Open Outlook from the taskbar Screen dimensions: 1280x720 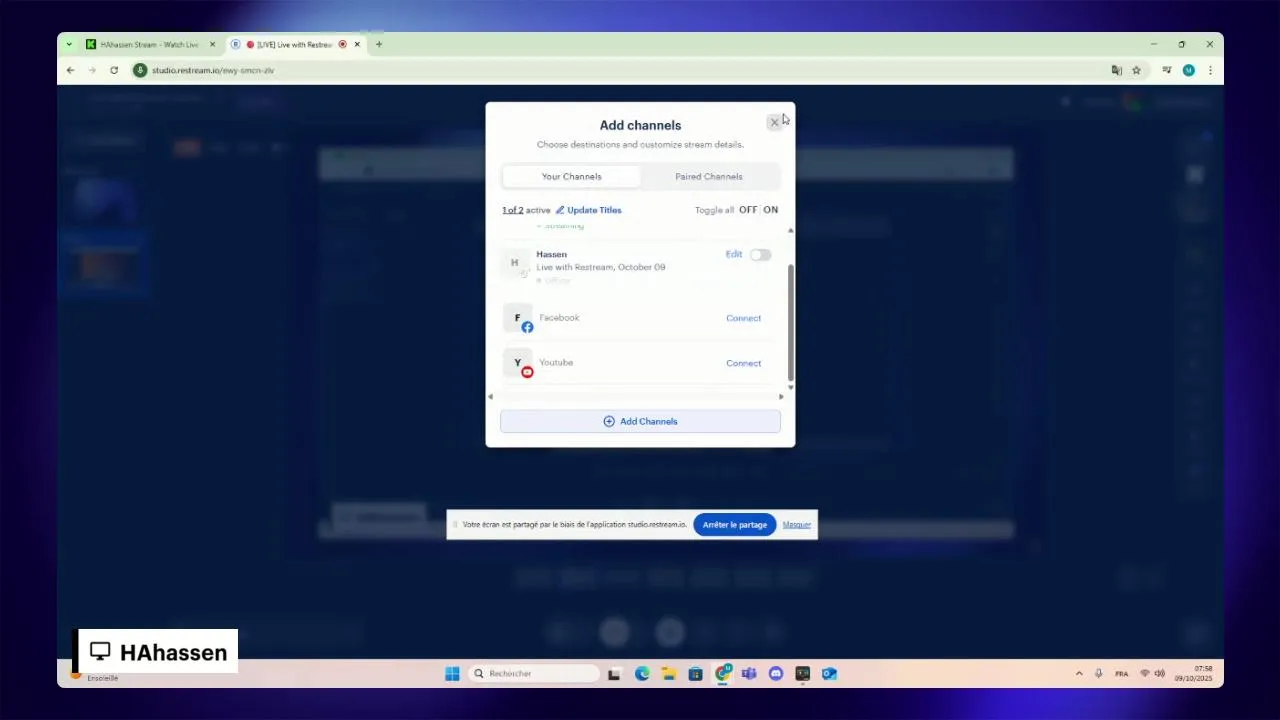829,674
